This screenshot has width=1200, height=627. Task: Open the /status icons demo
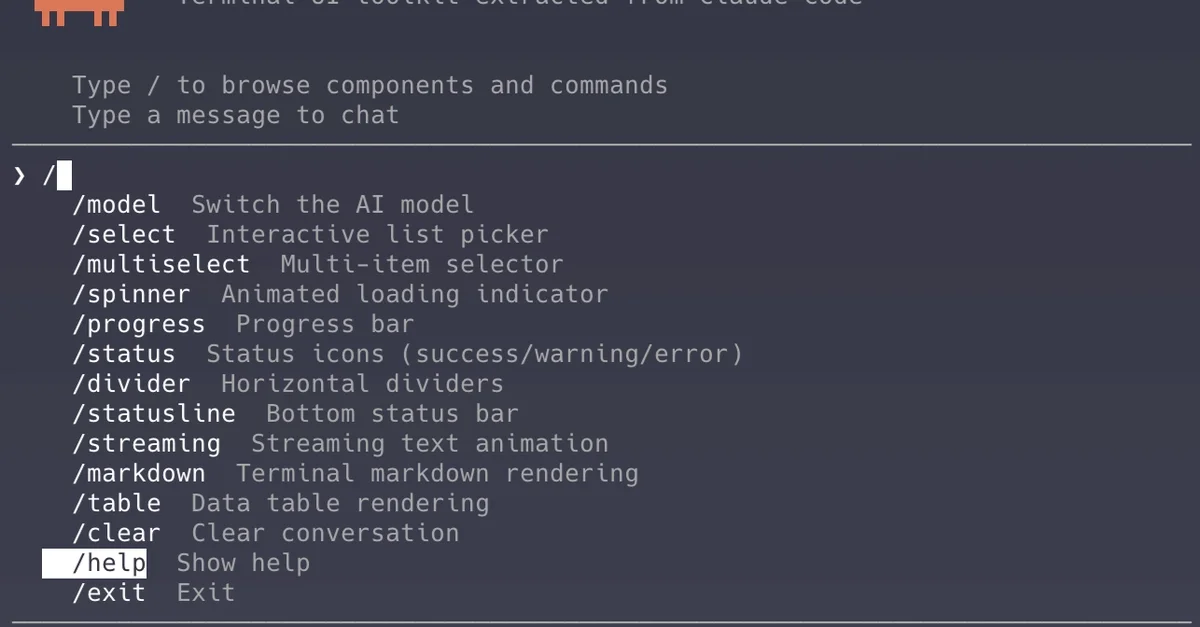(x=124, y=353)
